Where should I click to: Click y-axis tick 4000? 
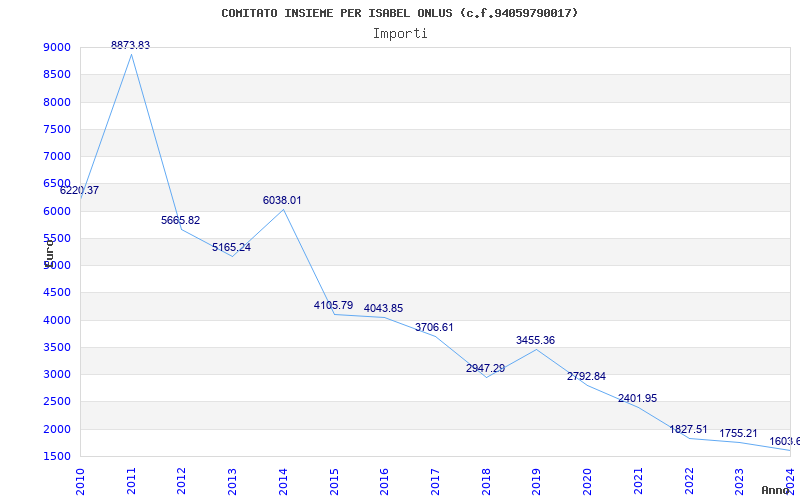pyautogui.click(x=57, y=320)
